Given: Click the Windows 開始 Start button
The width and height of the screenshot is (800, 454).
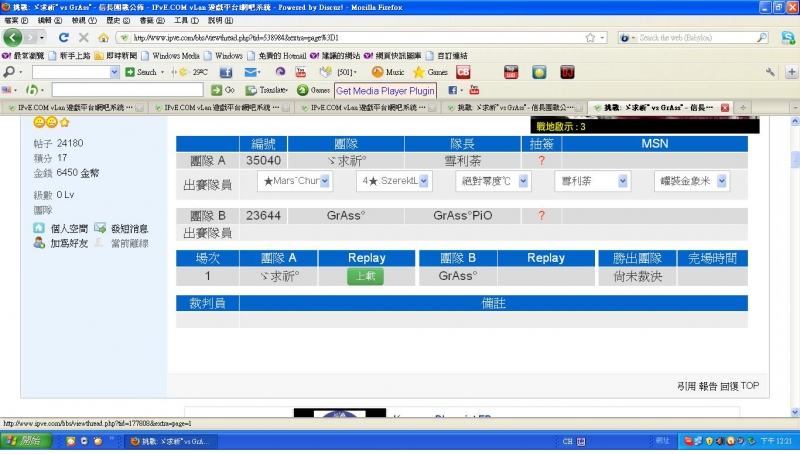Looking at the screenshot, I should coord(26,441).
